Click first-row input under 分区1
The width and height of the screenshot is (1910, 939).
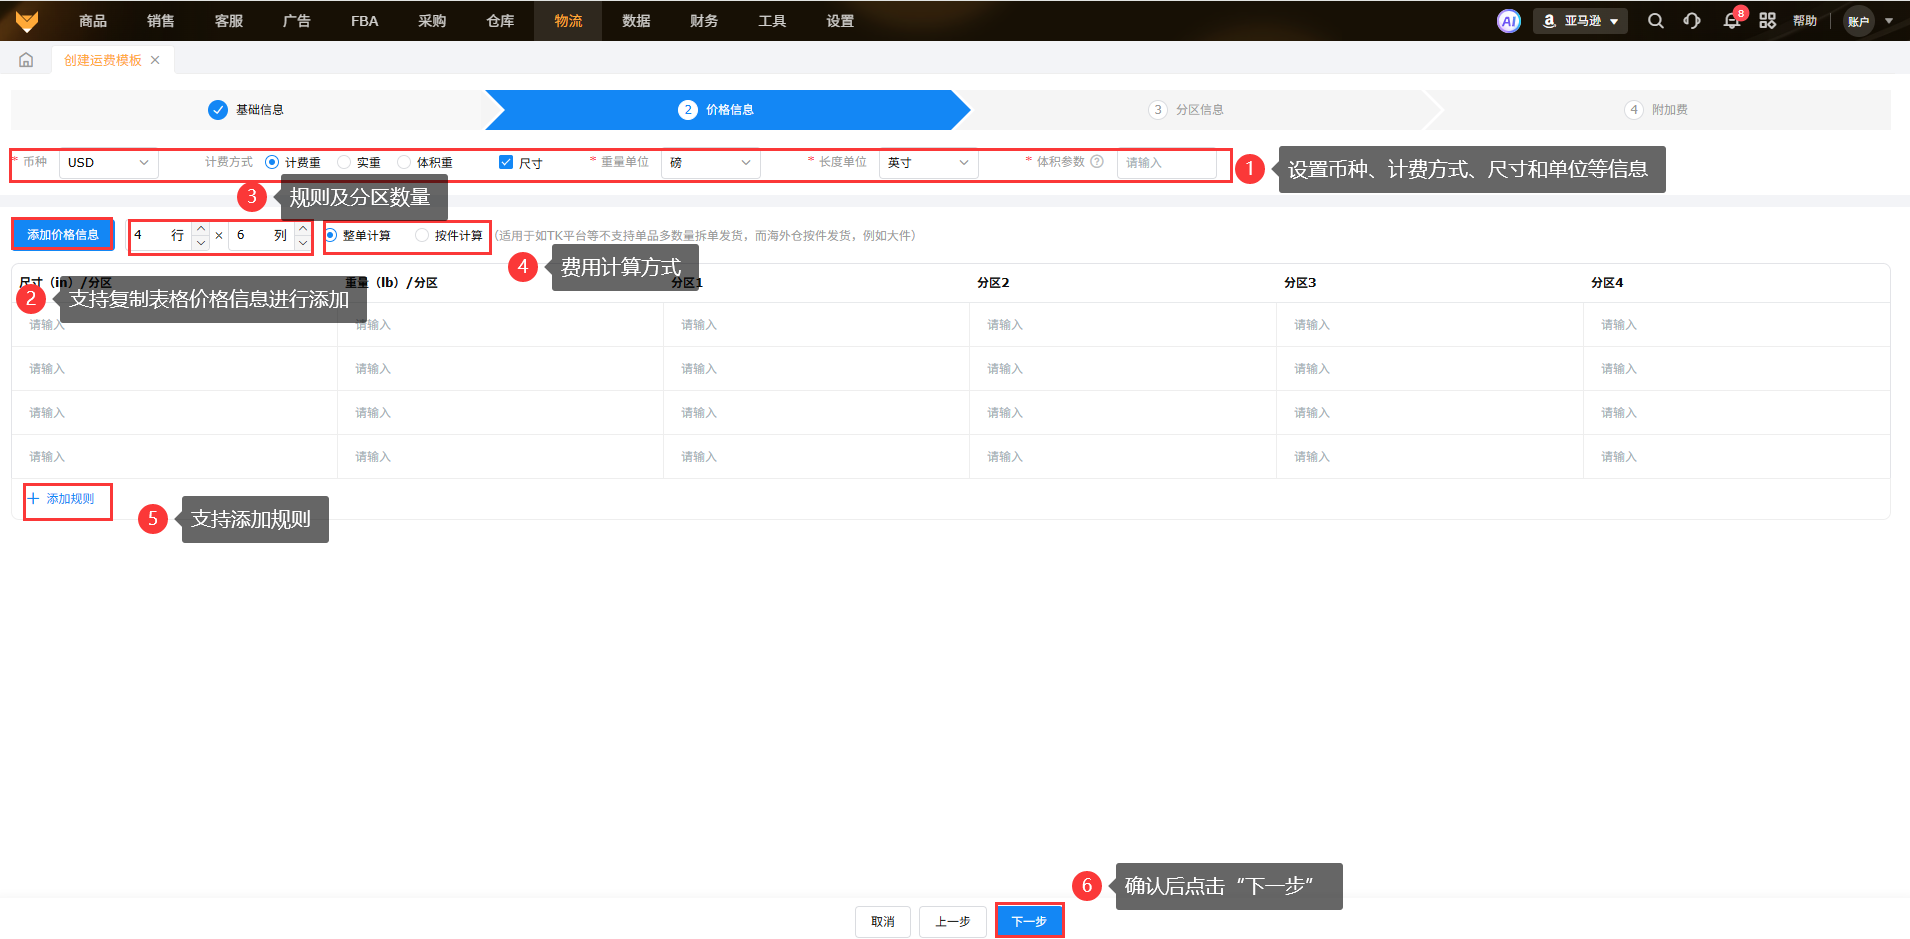[816, 325]
